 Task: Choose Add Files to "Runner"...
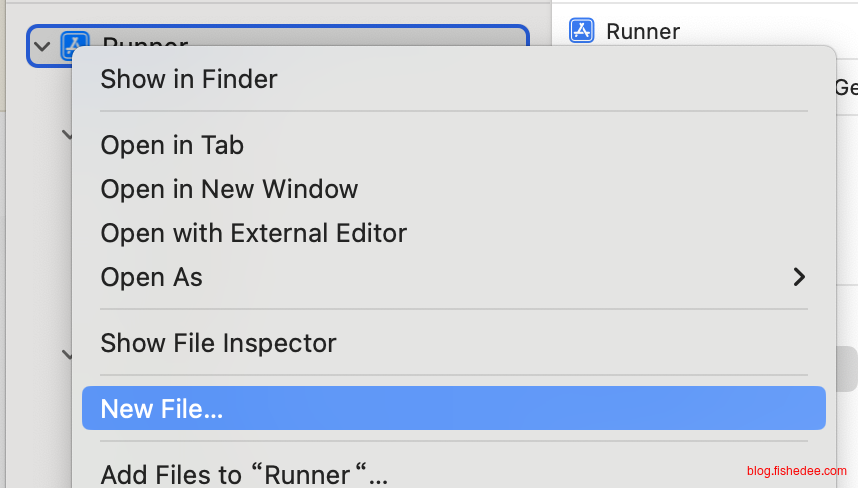point(244,473)
